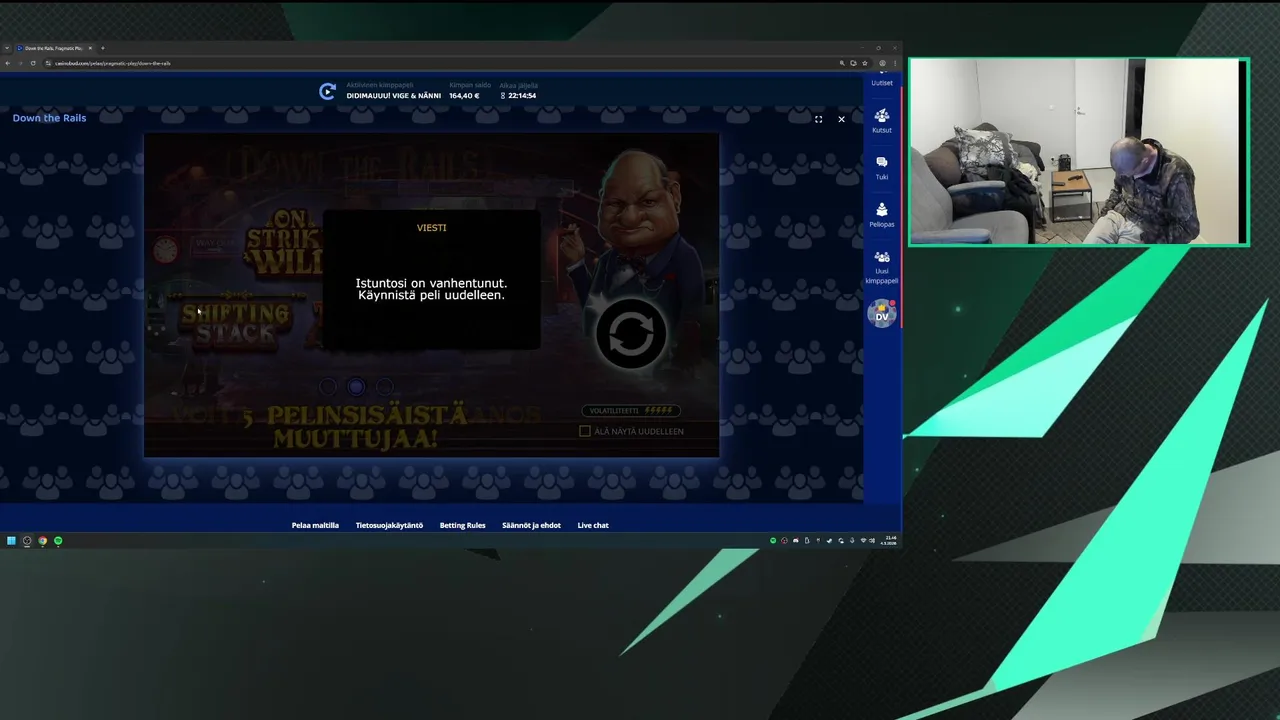Open the Betting Rules link
The image size is (1280, 720).
[x=462, y=525]
